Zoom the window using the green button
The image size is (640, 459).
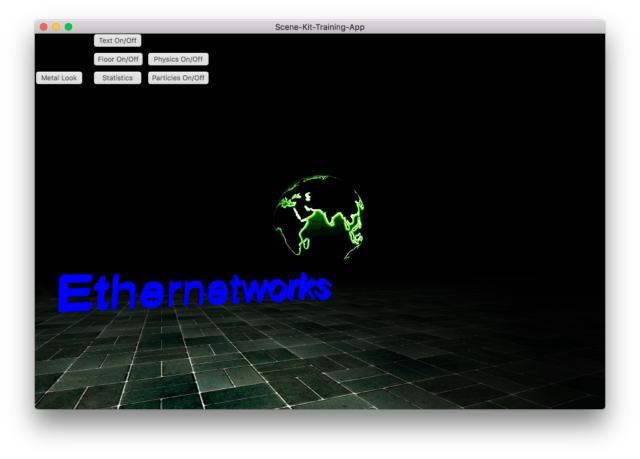point(69,27)
